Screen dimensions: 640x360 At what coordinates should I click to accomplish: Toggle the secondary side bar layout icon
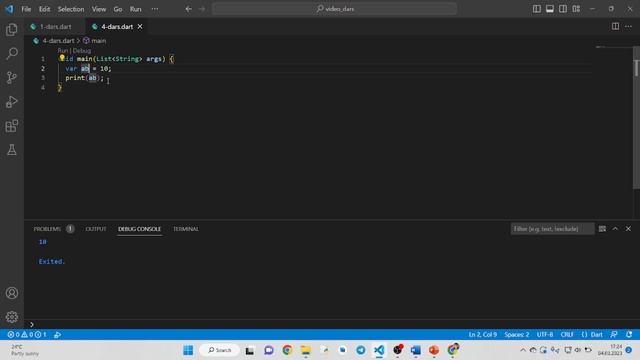(x=563, y=9)
